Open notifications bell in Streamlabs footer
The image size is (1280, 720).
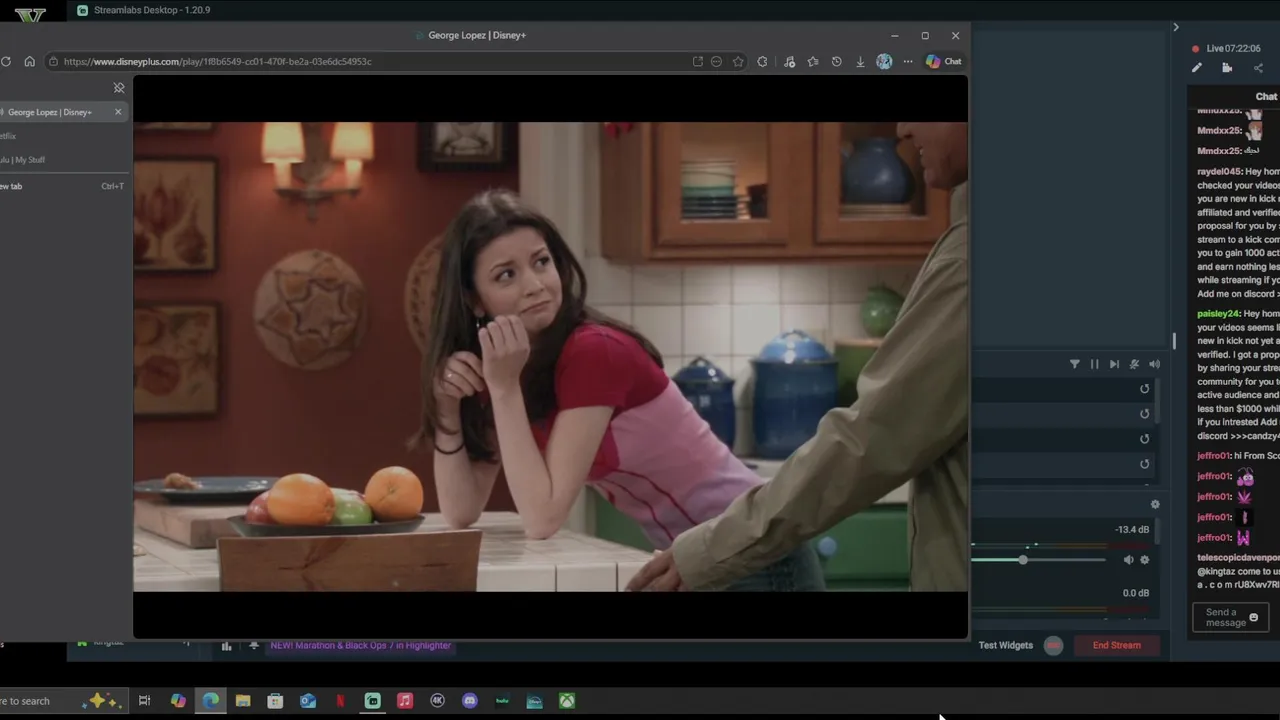coord(254,646)
